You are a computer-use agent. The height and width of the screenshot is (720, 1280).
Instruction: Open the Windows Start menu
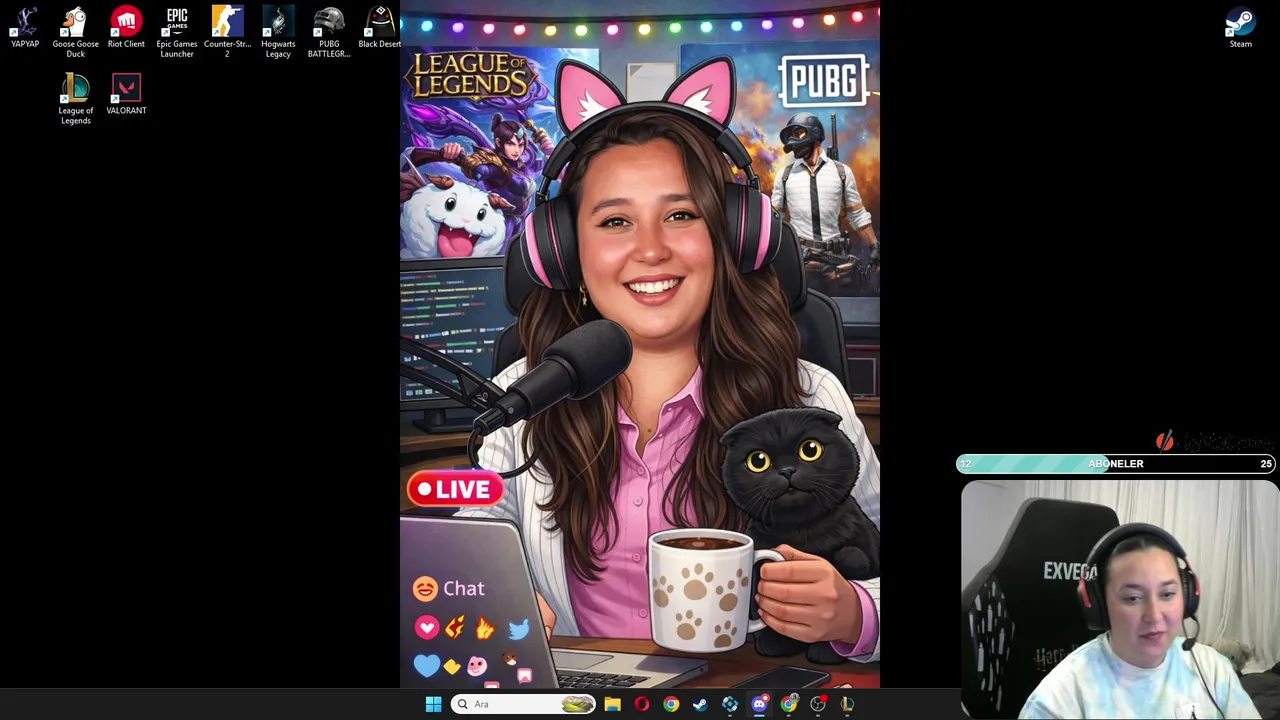tap(433, 704)
